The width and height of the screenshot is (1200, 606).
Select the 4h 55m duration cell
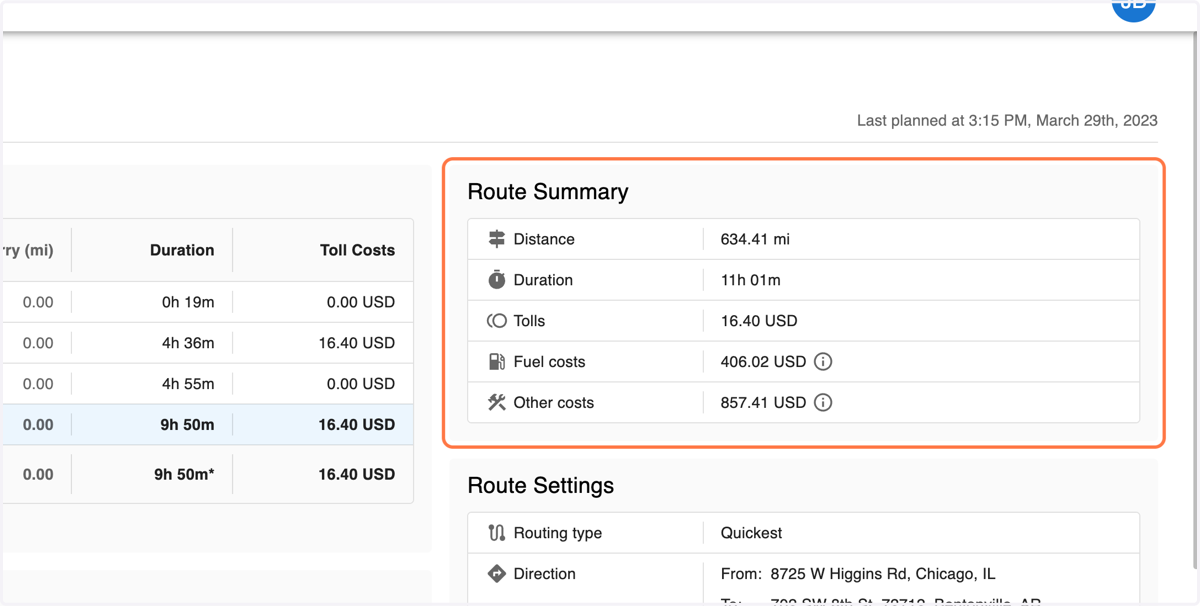187,384
